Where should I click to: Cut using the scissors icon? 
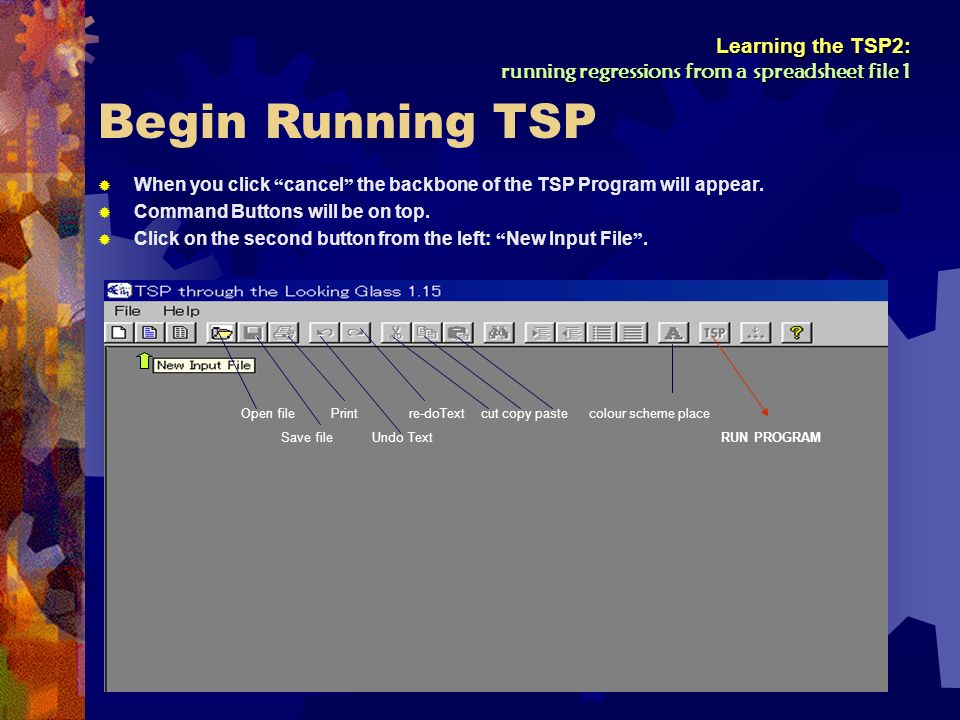pyautogui.click(x=396, y=332)
